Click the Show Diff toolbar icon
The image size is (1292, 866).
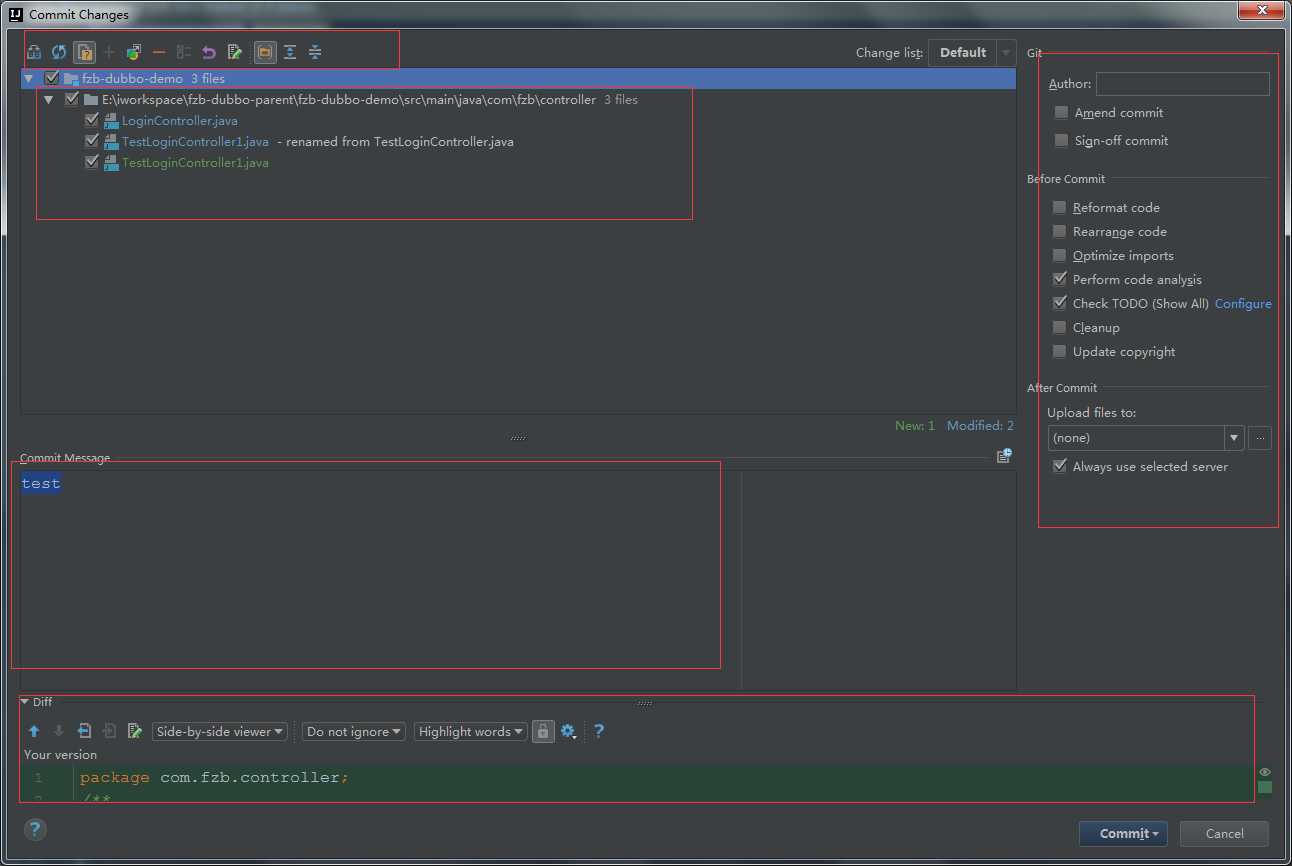(x=34, y=52)
